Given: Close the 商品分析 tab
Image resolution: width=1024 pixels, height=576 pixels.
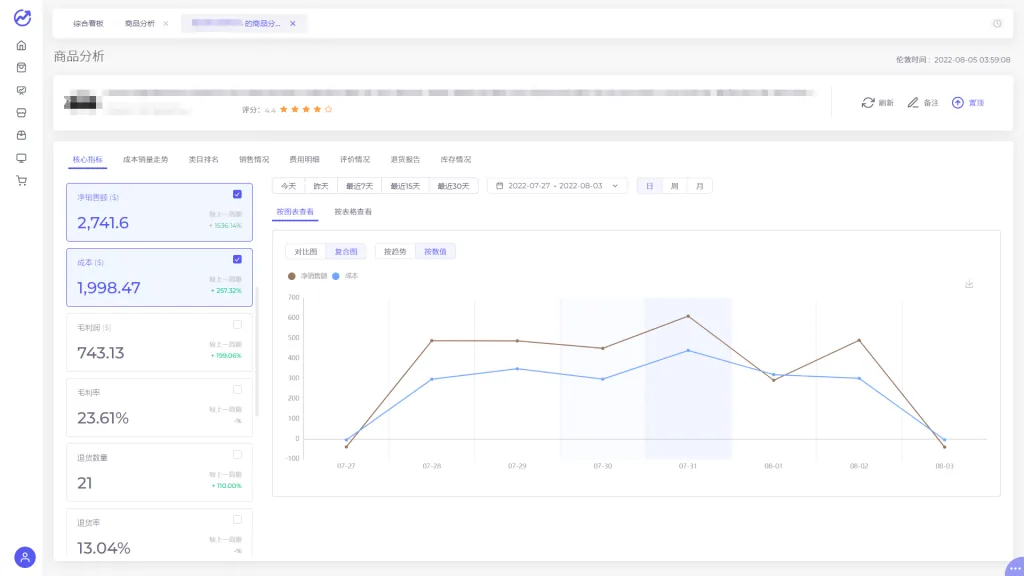Looking at the screenshot, I should click(x=166, y=24).
